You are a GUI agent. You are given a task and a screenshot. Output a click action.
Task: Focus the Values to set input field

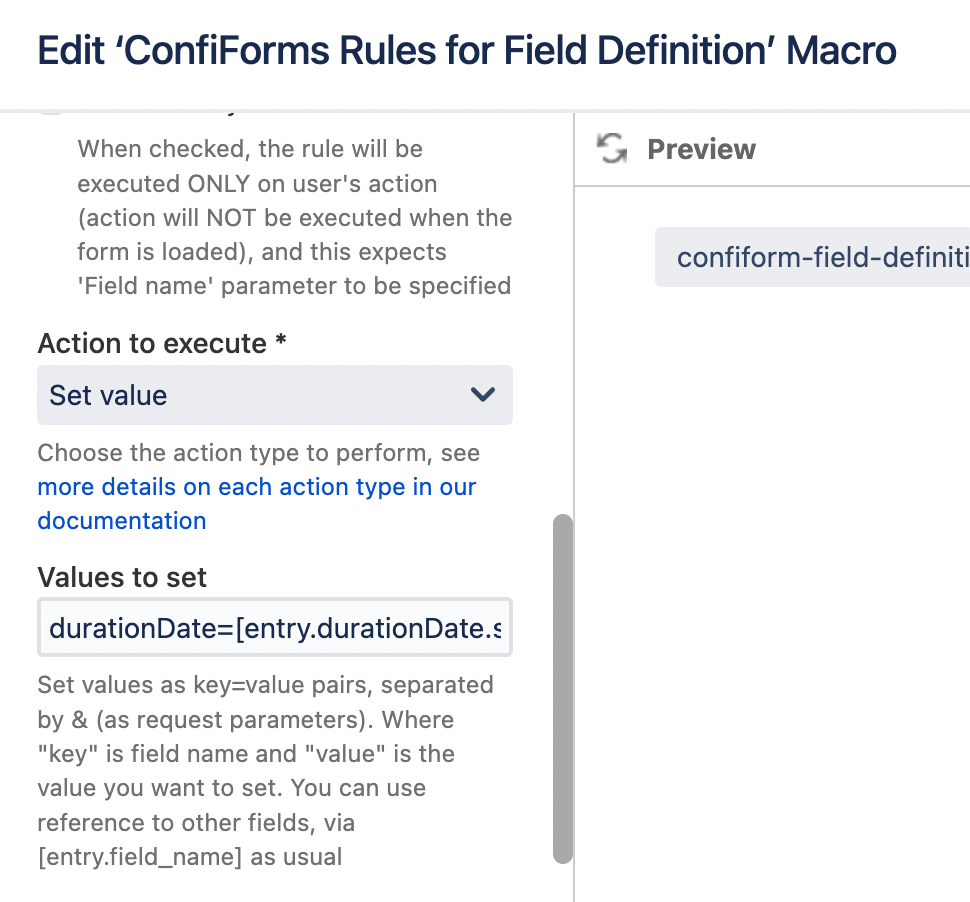274,628
